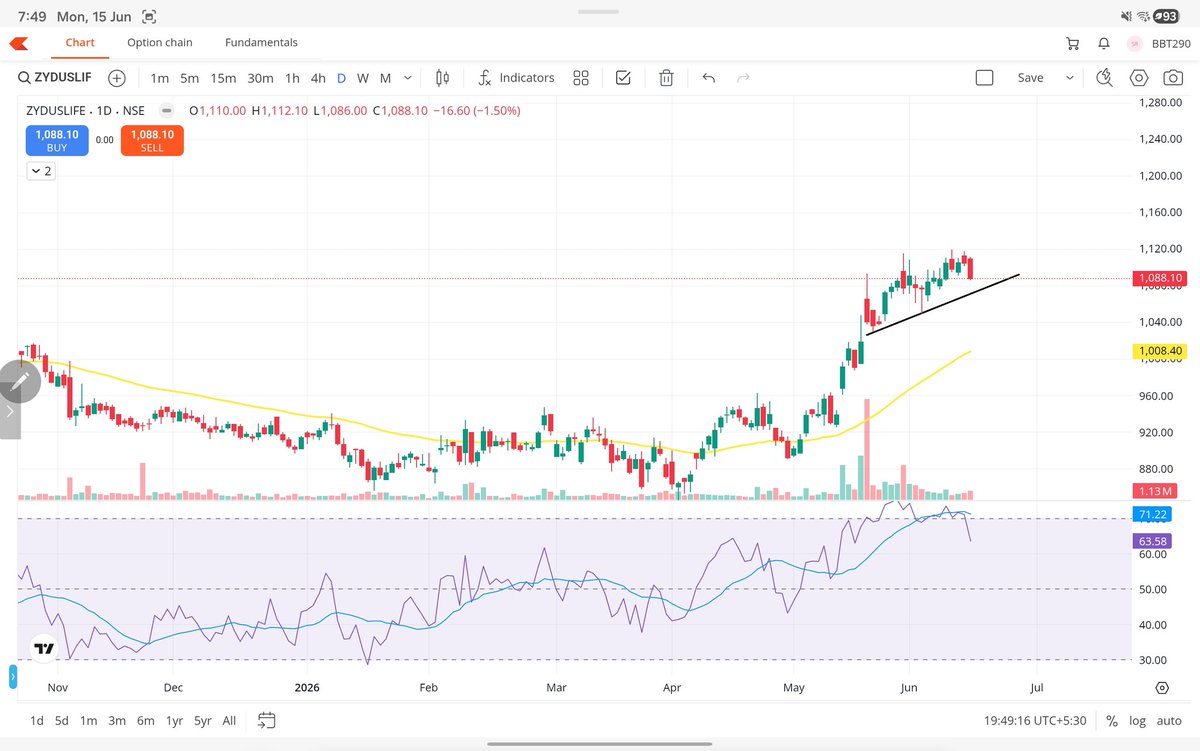Select the monthly M timeframe
Screen dimensions: 1200x751
[385, 78]
